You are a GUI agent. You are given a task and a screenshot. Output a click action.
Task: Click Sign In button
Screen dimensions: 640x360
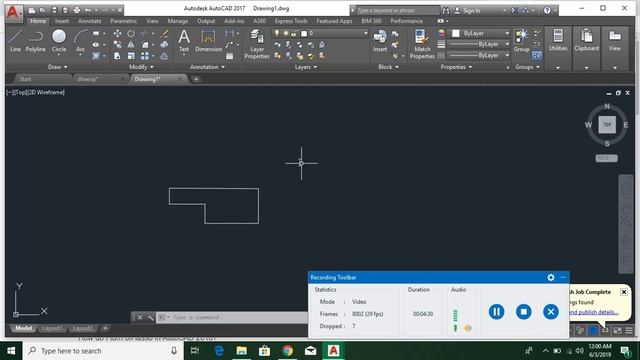pyautogui.click(x=468, y=11)
